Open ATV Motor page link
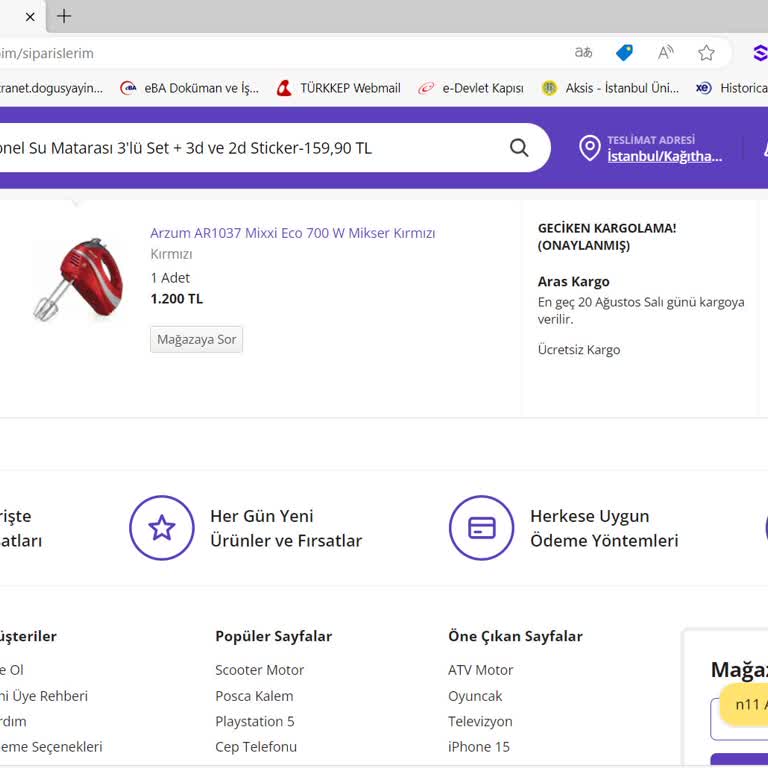 click(x=480, y=670)
